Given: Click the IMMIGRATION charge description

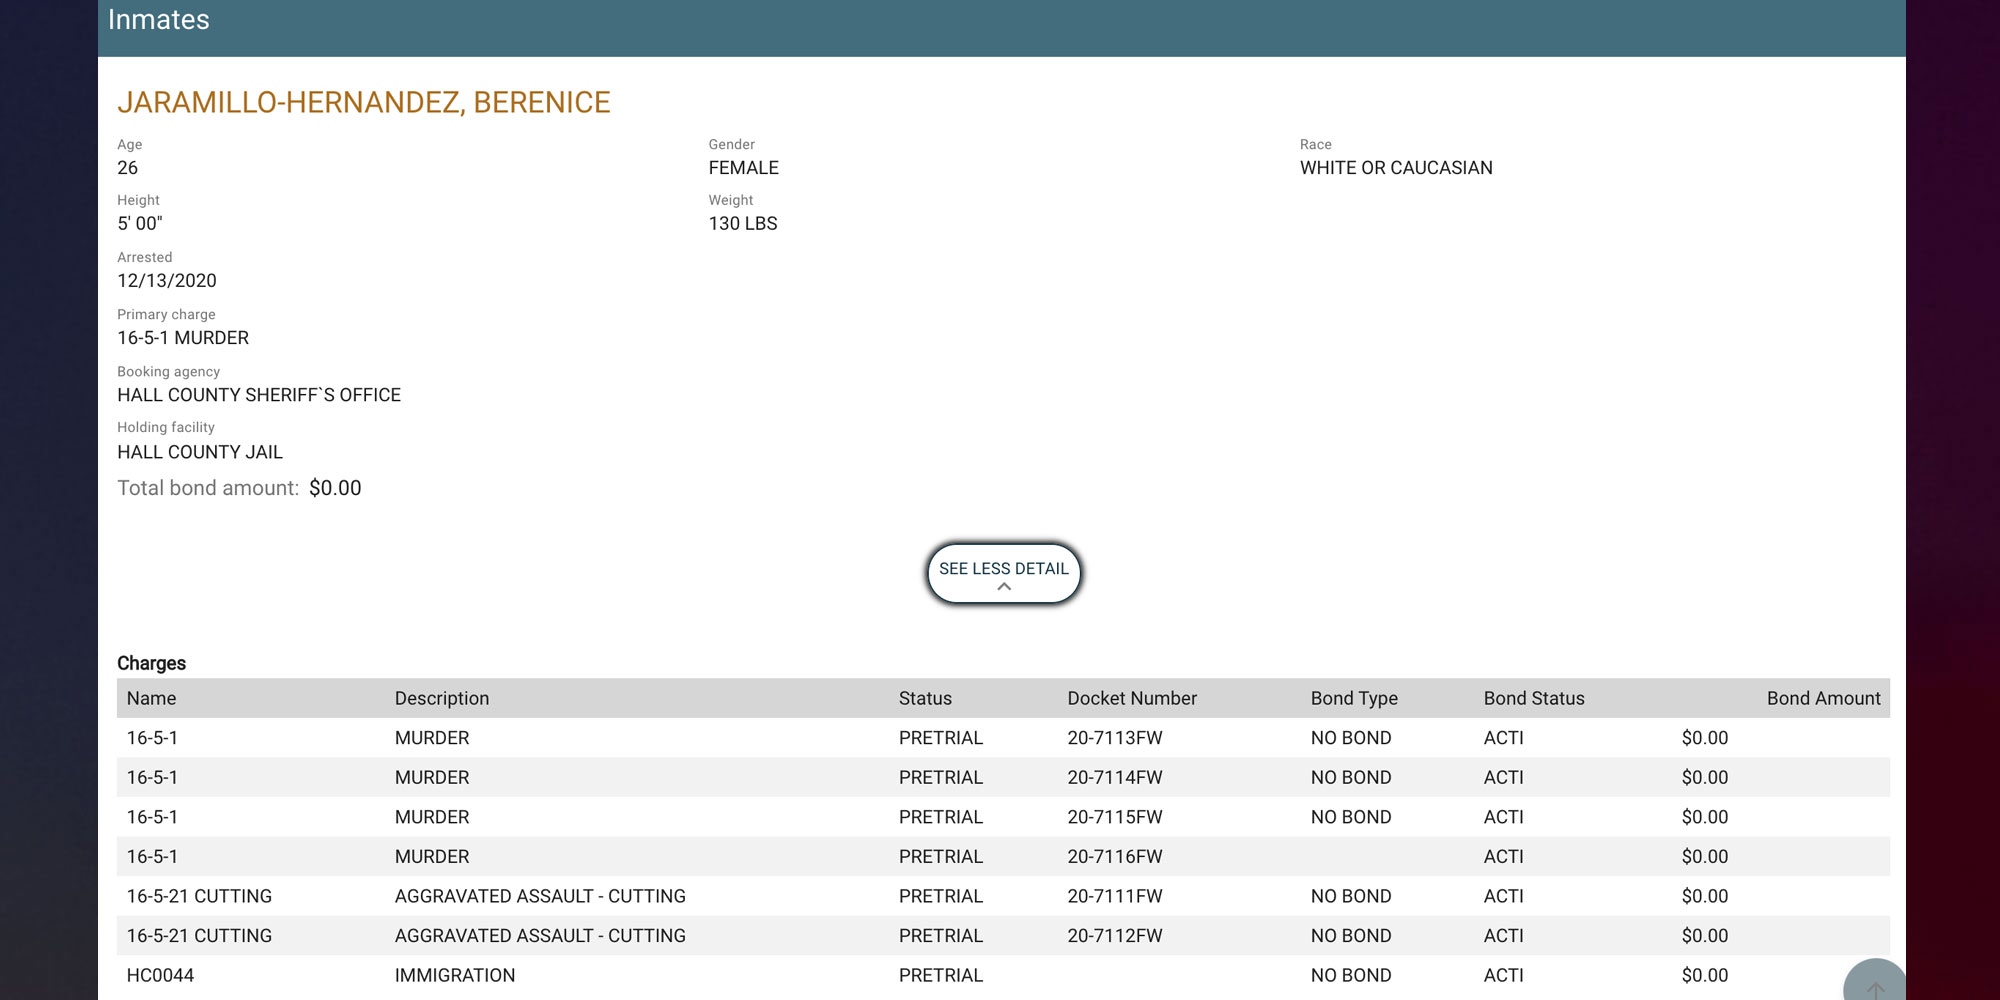Looking at the screenshot, I should click(455, 975).
